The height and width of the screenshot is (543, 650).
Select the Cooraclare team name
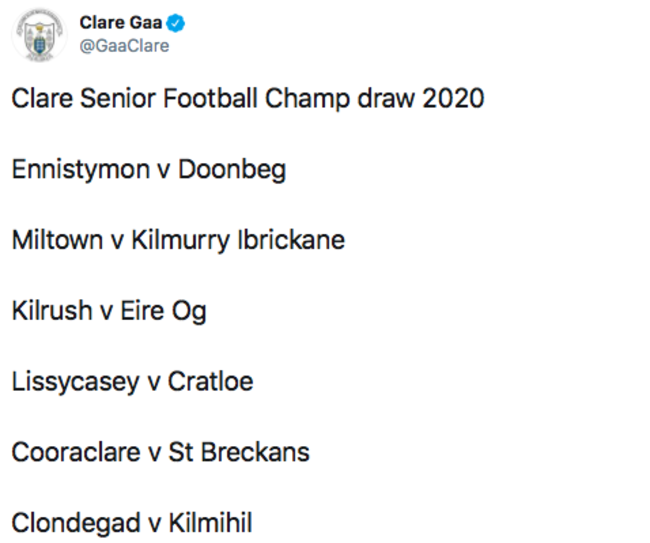point(76,452)
